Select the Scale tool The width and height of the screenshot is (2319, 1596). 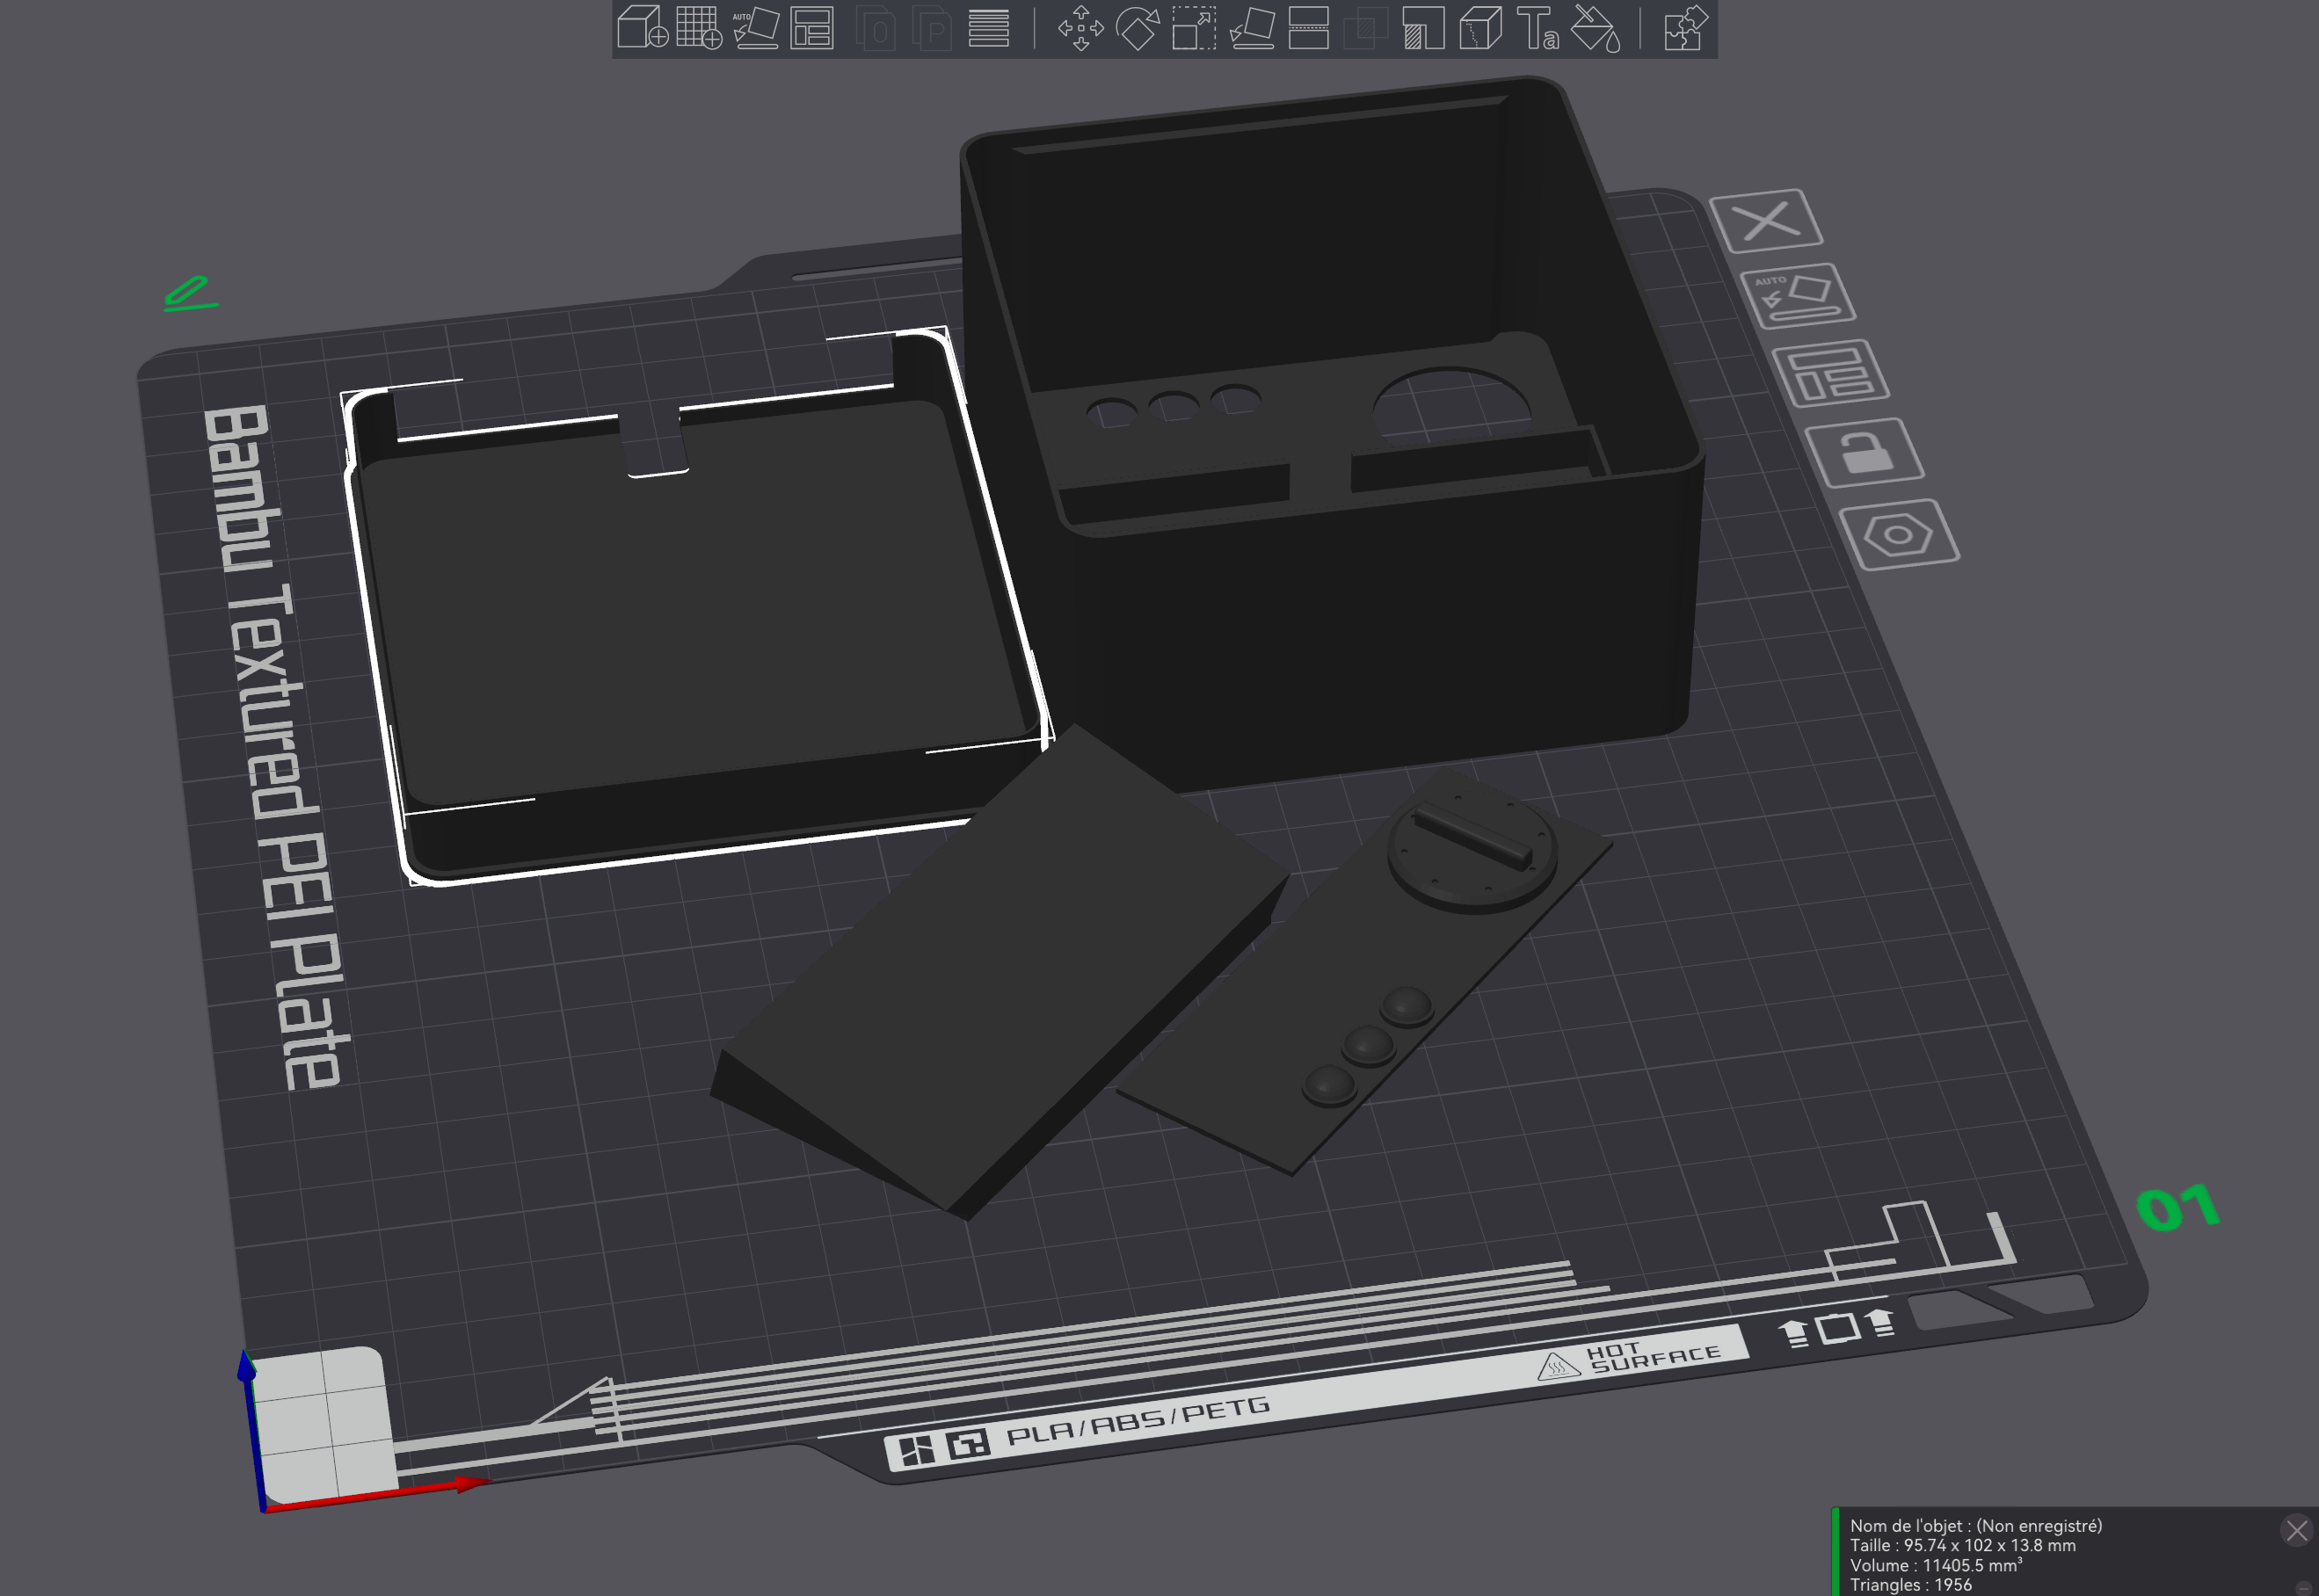coord(1194,30)
